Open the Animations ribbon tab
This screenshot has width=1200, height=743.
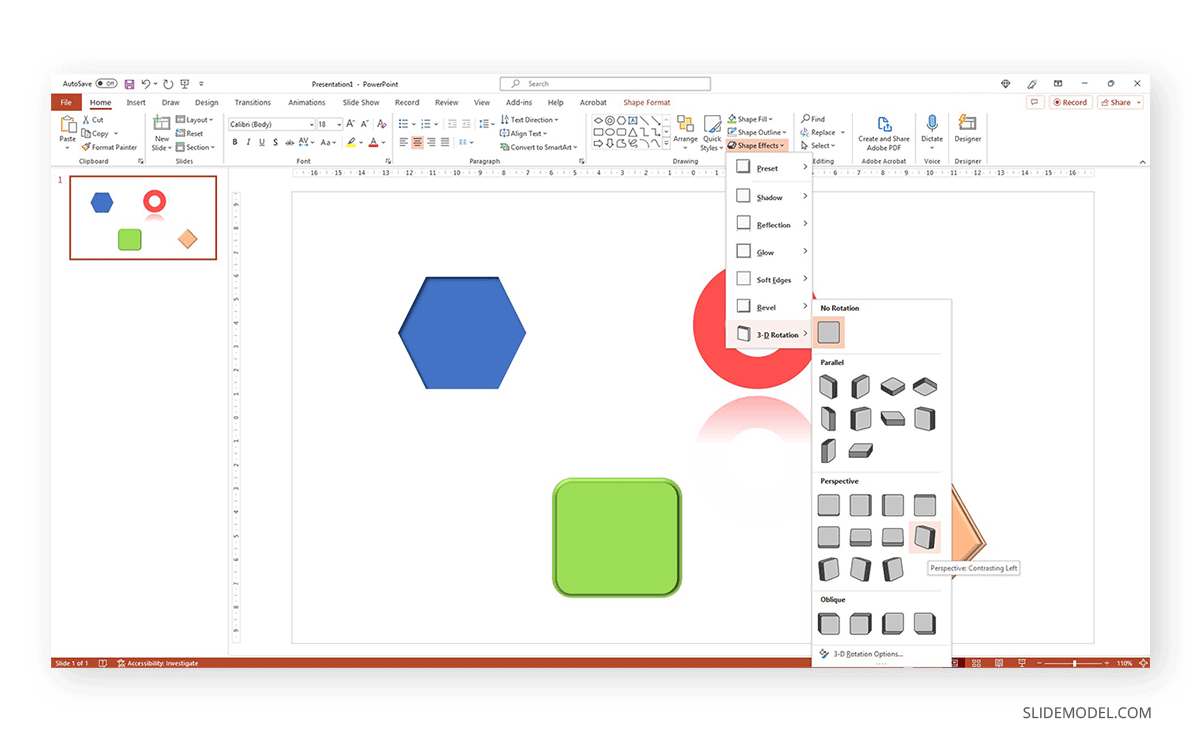pyautogui.click(x=309, y=101)
